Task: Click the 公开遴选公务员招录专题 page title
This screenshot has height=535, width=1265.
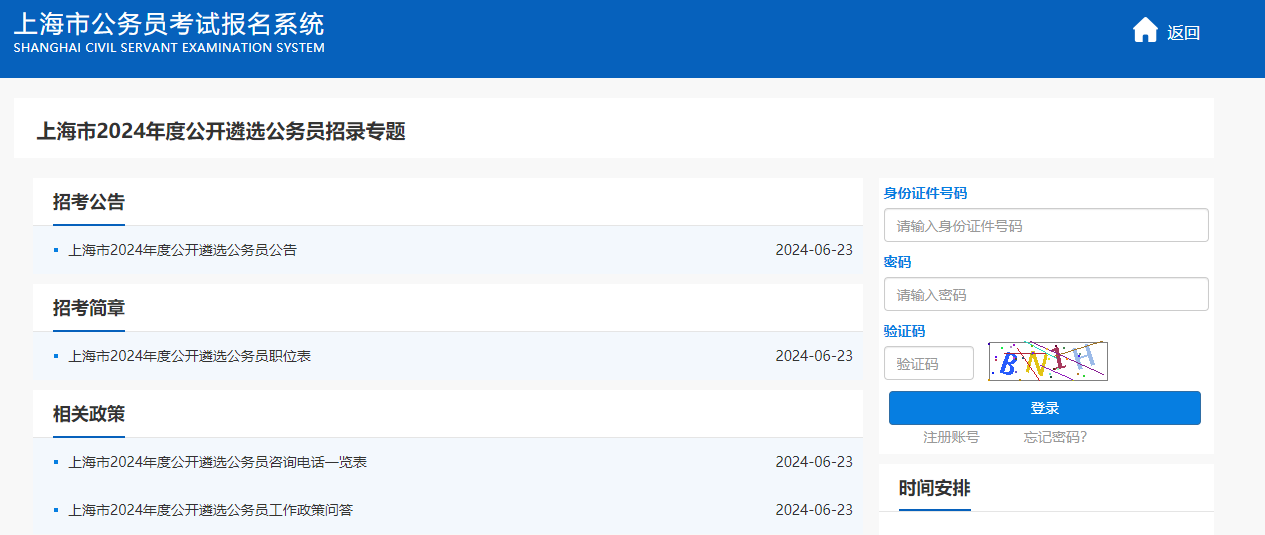Action: tap(221, 131)
